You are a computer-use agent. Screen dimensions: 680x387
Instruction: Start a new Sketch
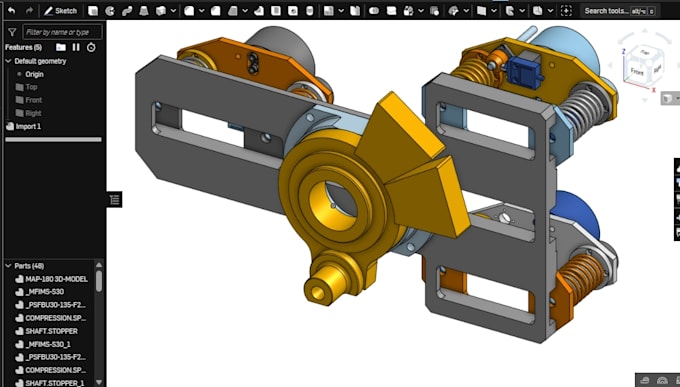61,11
